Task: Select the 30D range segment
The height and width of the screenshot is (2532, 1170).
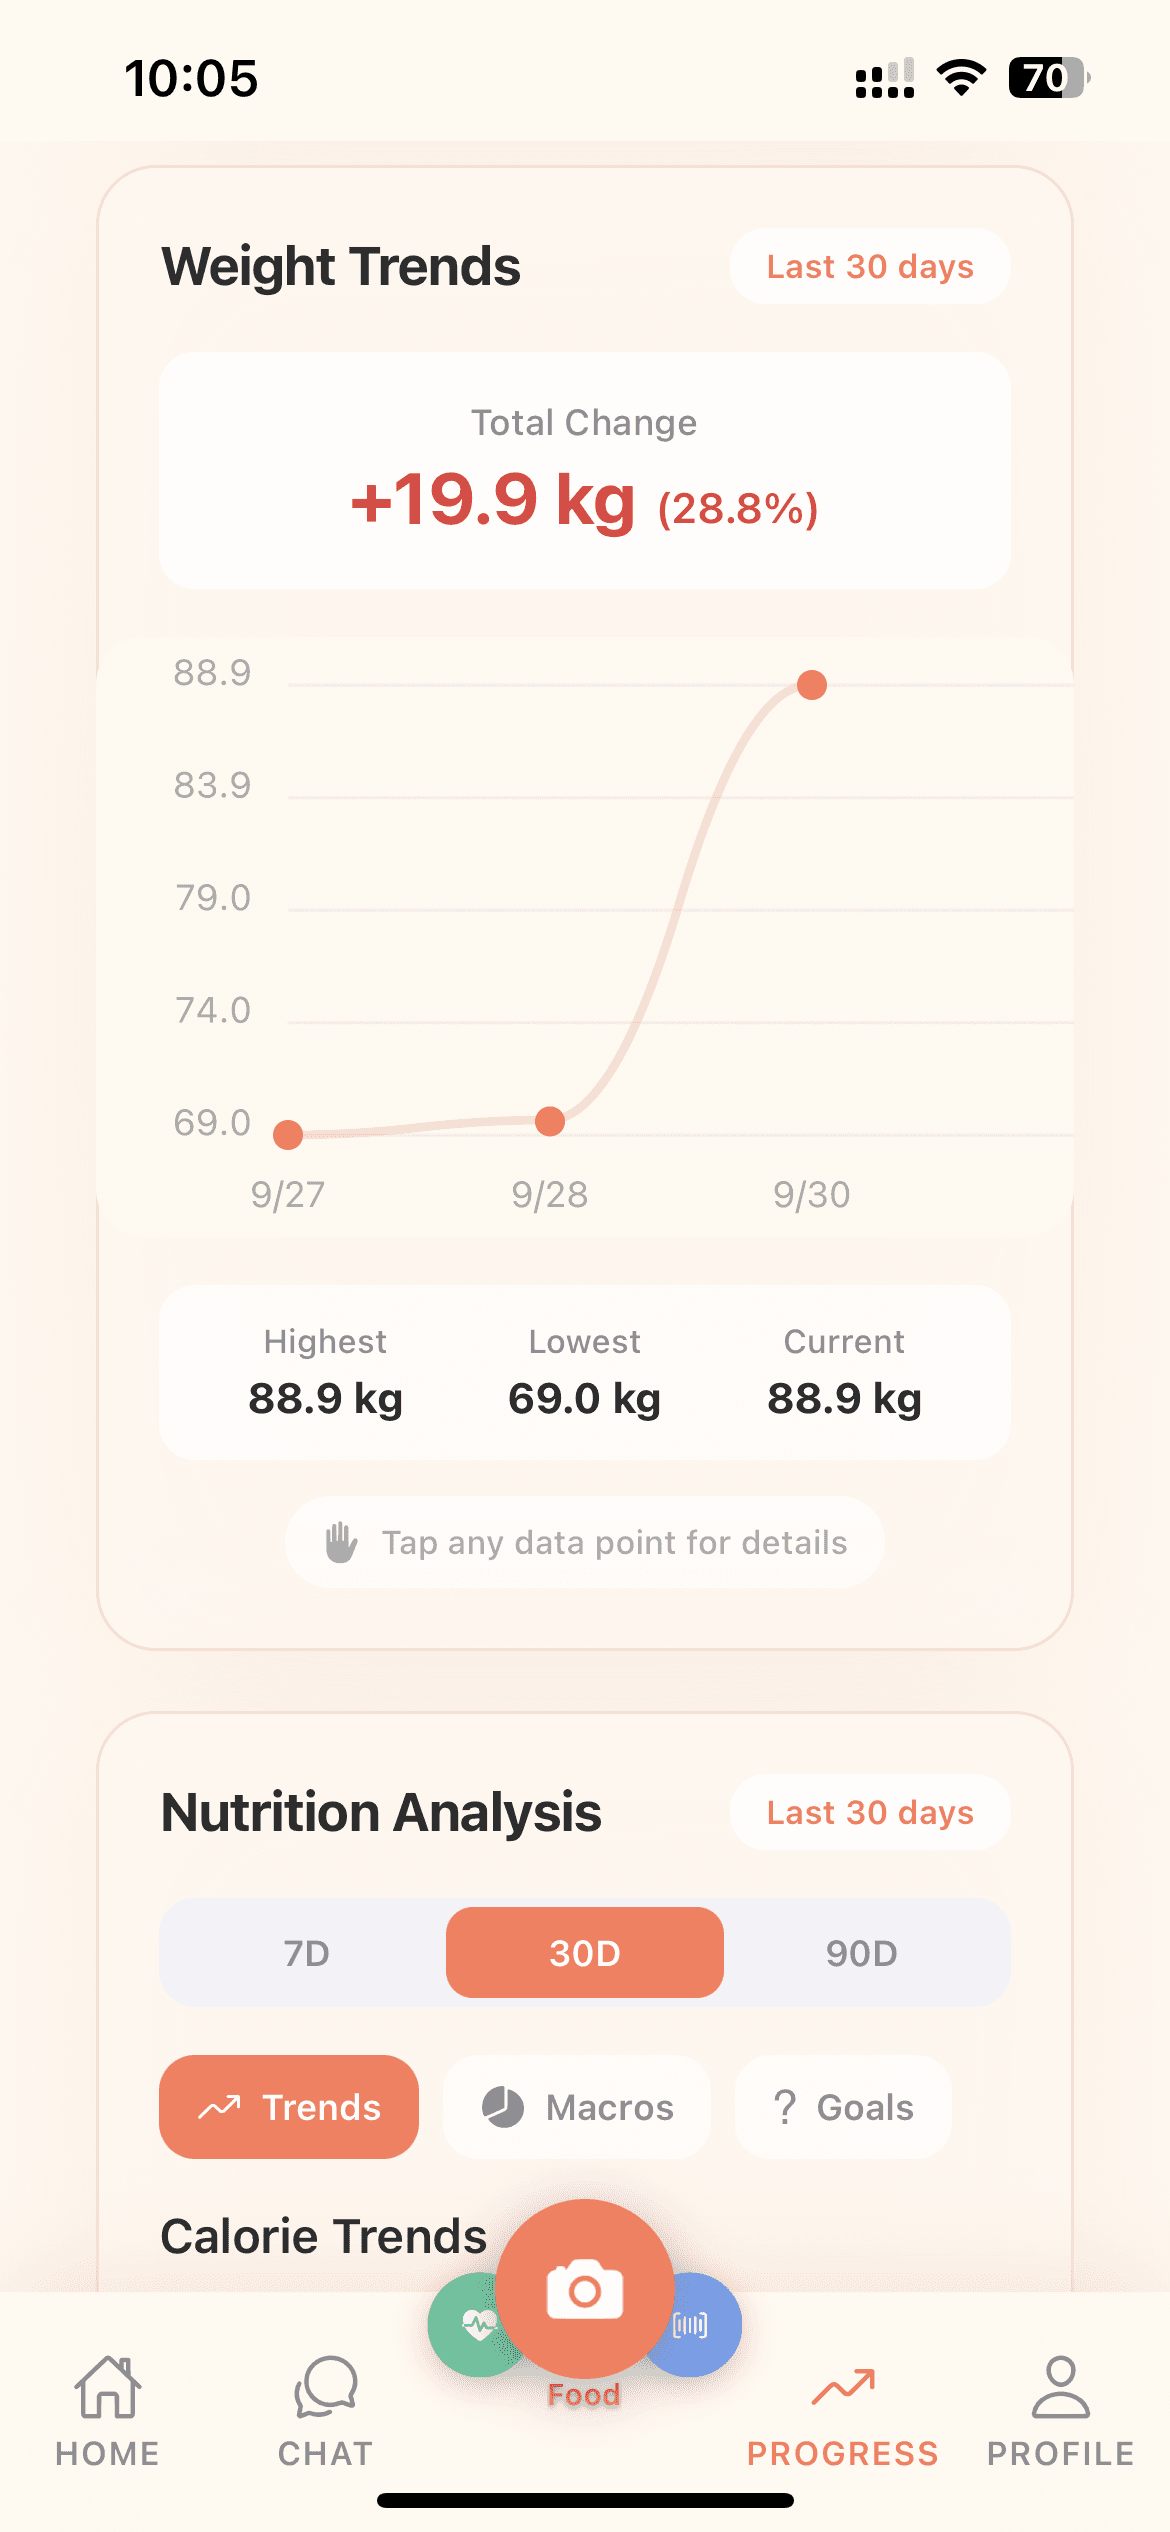Action: [x=585, y=1953]
